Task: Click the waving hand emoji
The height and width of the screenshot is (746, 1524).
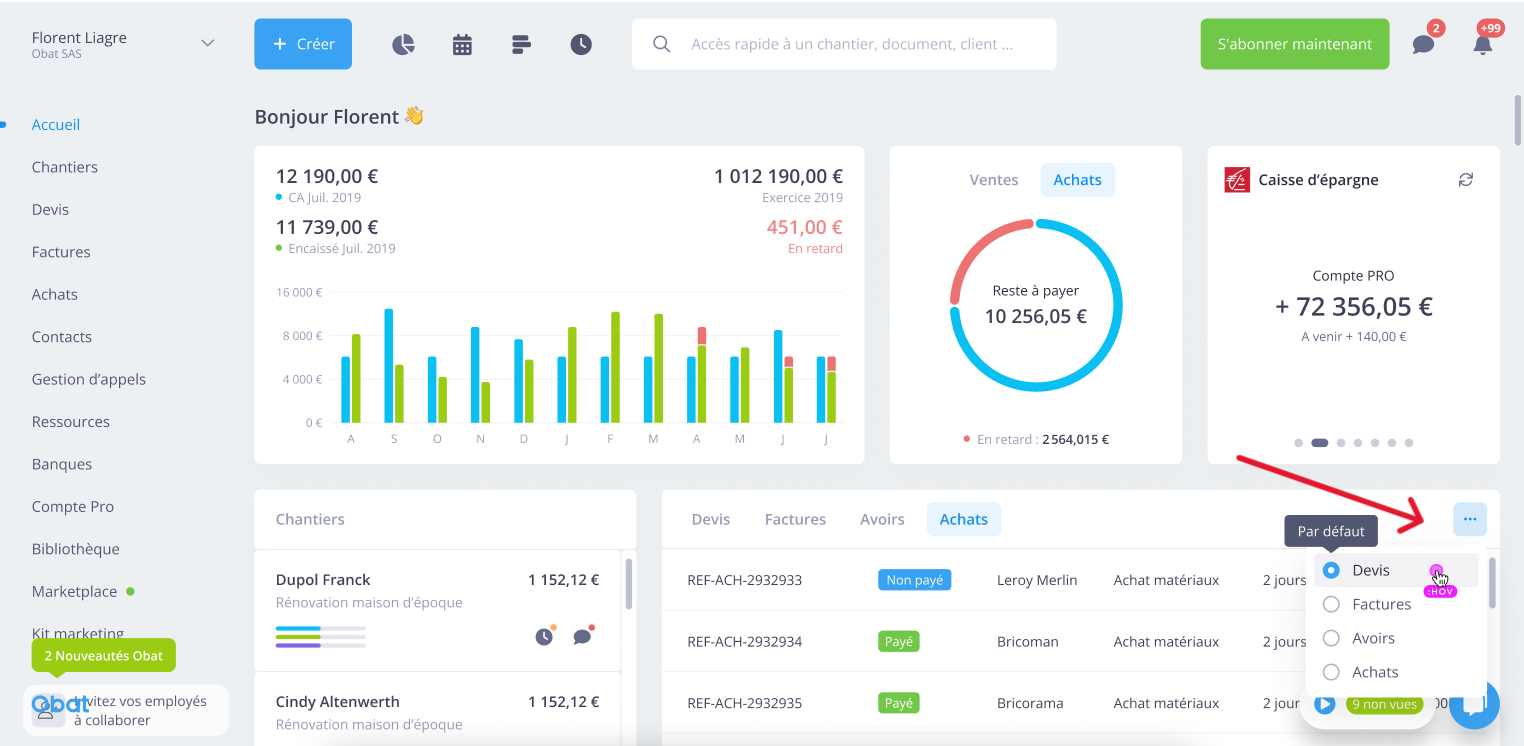Action: (x=414, y=116)
